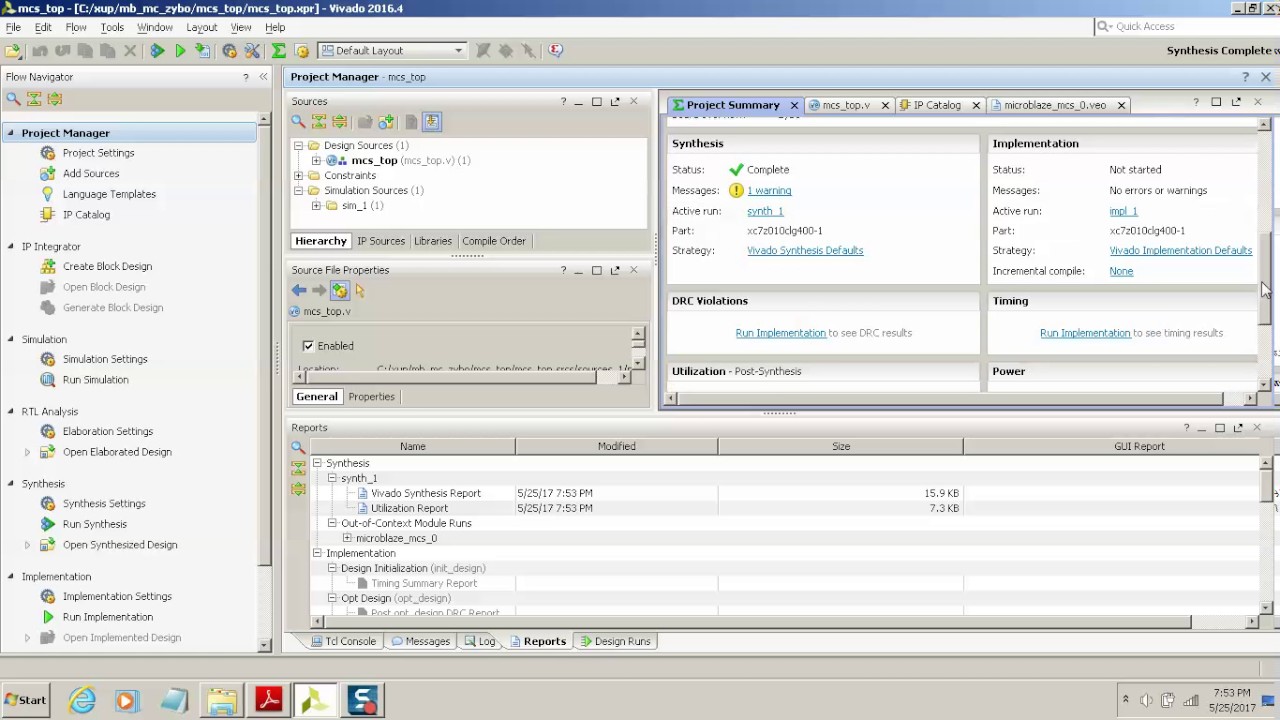
Task: Click search icon in Reports panel
Action: pyautogui.click(x=298, y=447)
